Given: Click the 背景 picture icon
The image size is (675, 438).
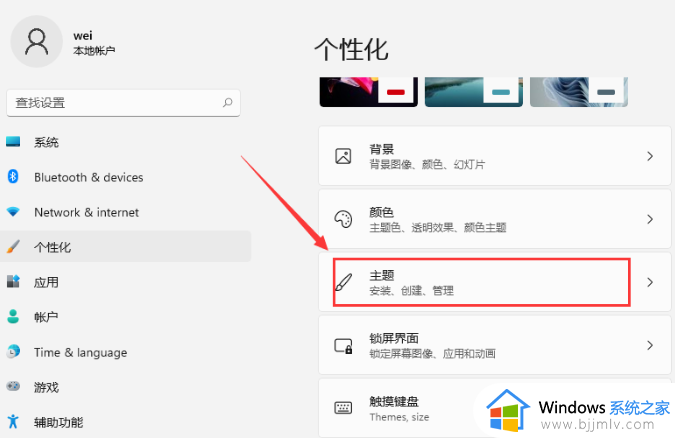Looking at the screenshot, I should tap(343, 156).
